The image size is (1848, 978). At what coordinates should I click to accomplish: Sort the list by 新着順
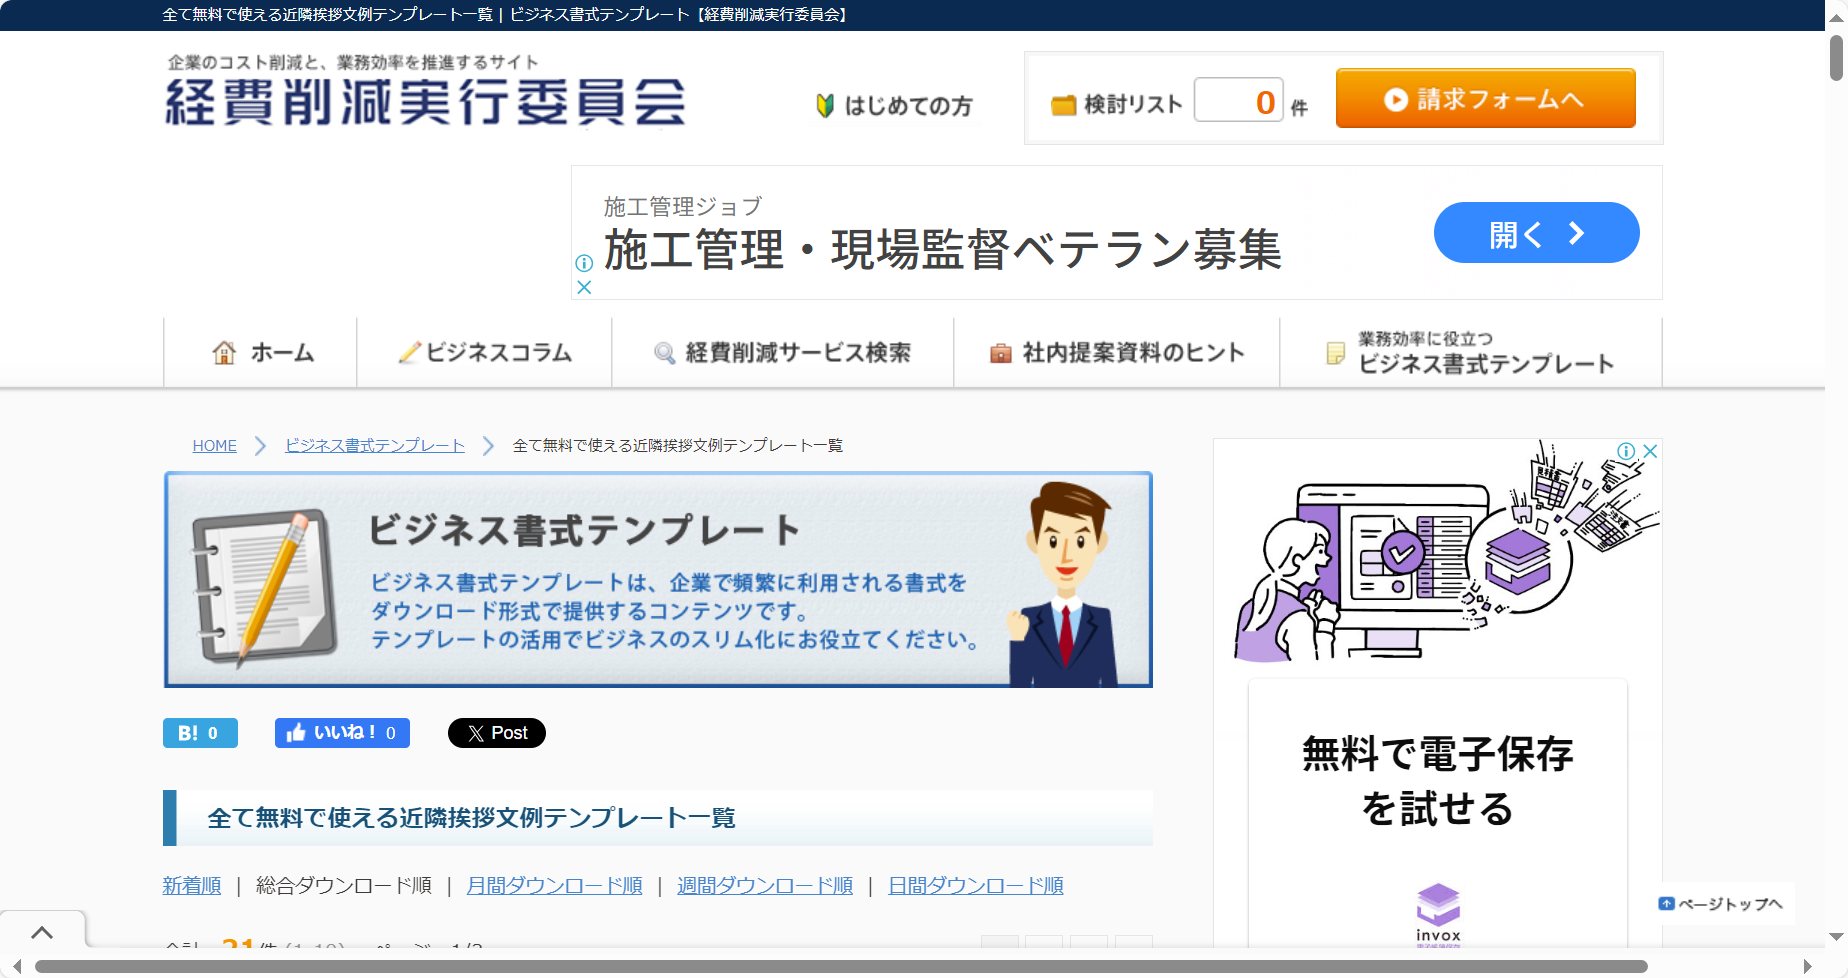click(x=192, y=886)
